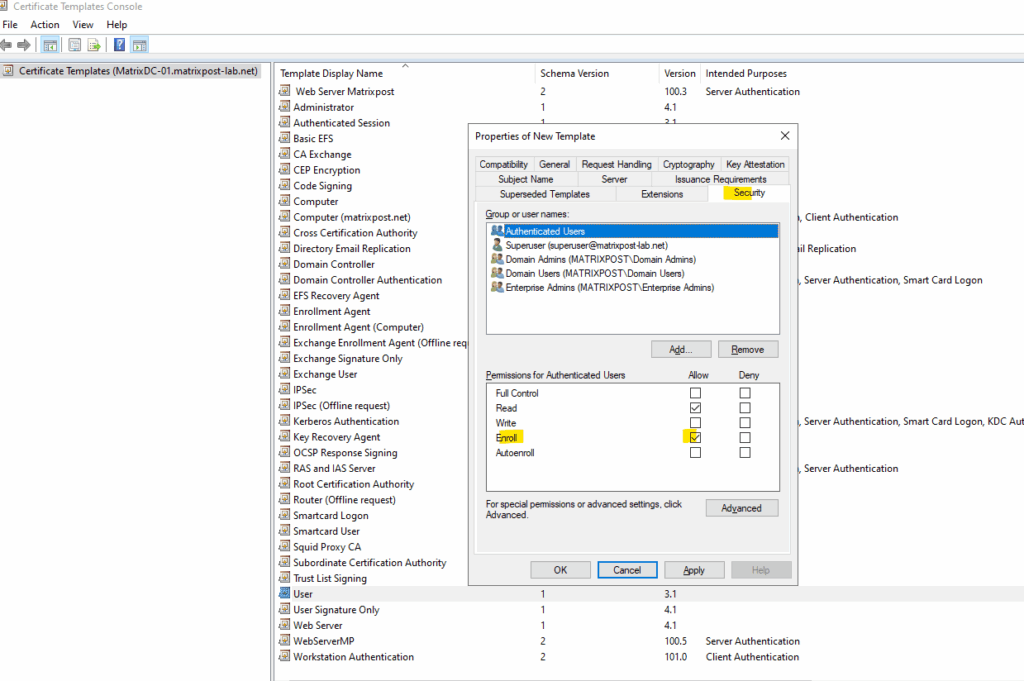This screenshot has height=681, width=1024.
Task: Open the Subject Name tab
Action: tap(525, 179)
